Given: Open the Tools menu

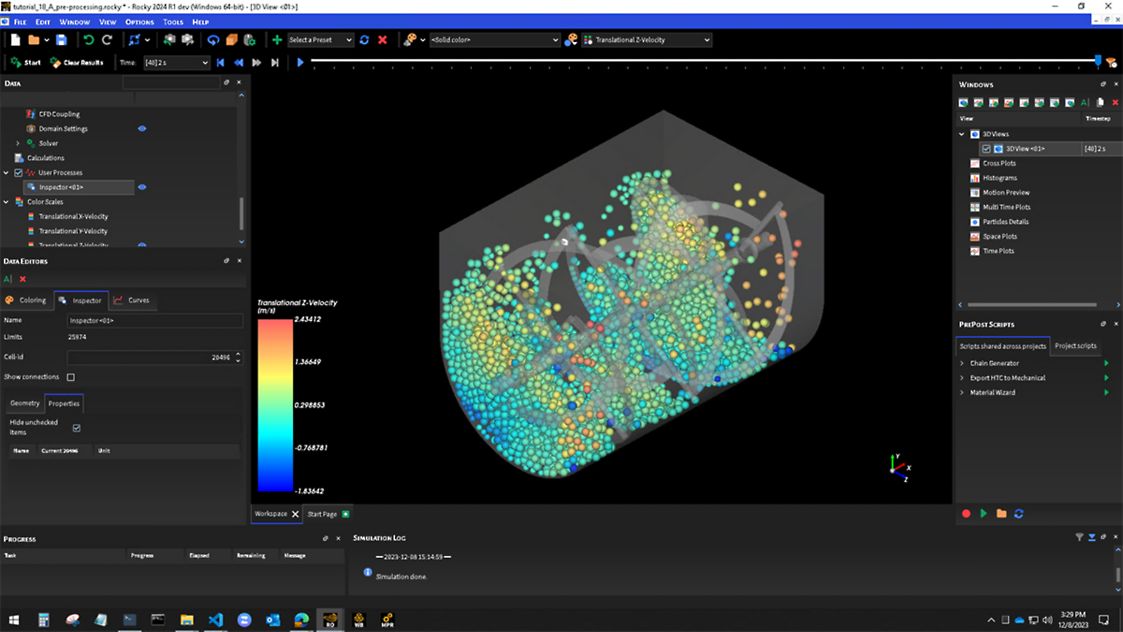Looking at the screenshot, I should point(173,22).
